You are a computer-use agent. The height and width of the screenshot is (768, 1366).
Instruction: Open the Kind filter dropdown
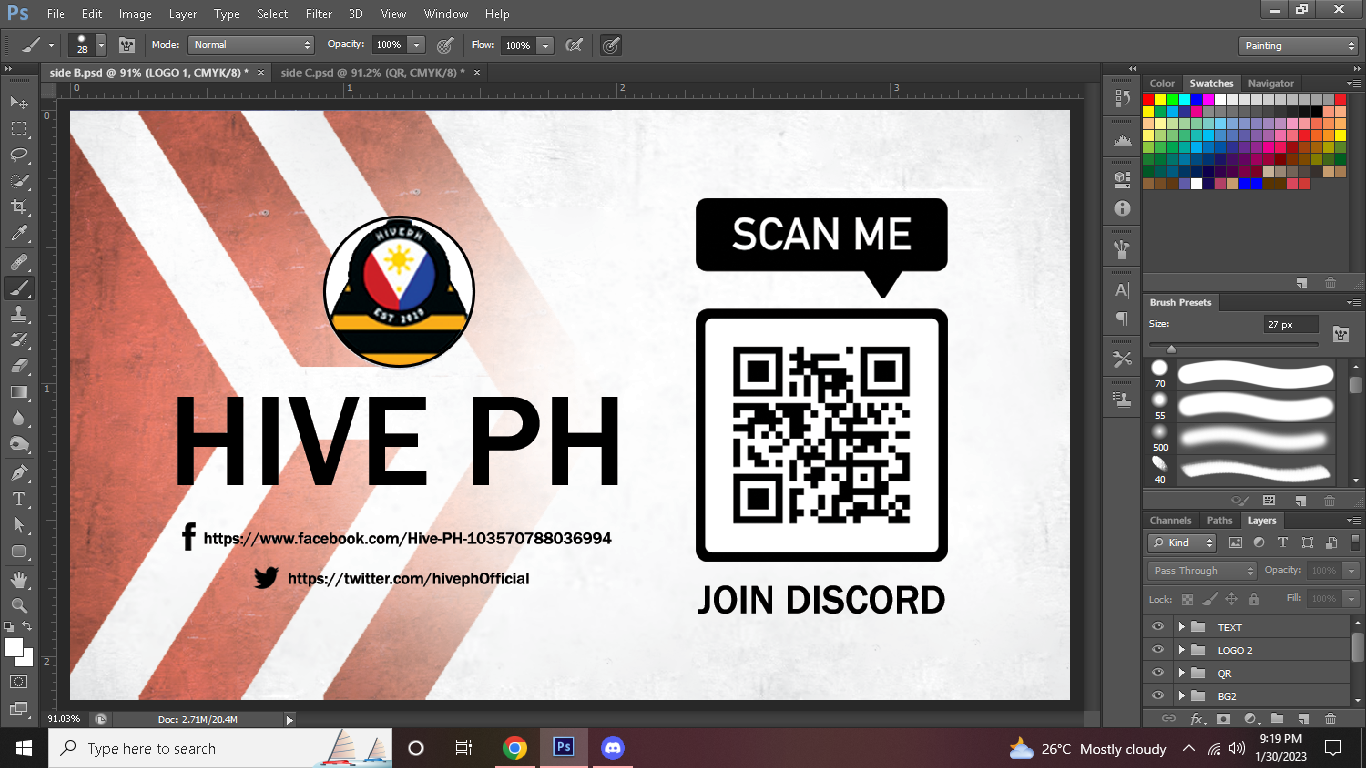[x=1182, y=543]
